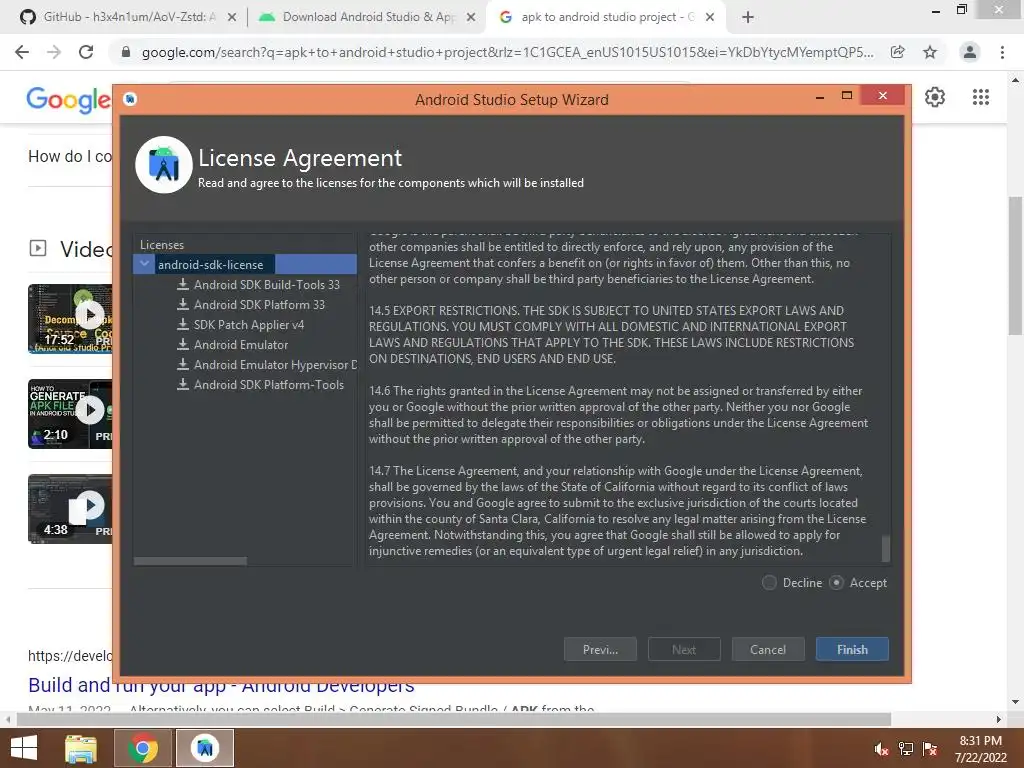This screenshot has width=1024, height=768.
Task: Open the Google apps grid
Action: pyautogui.click(x=980, y=97)
